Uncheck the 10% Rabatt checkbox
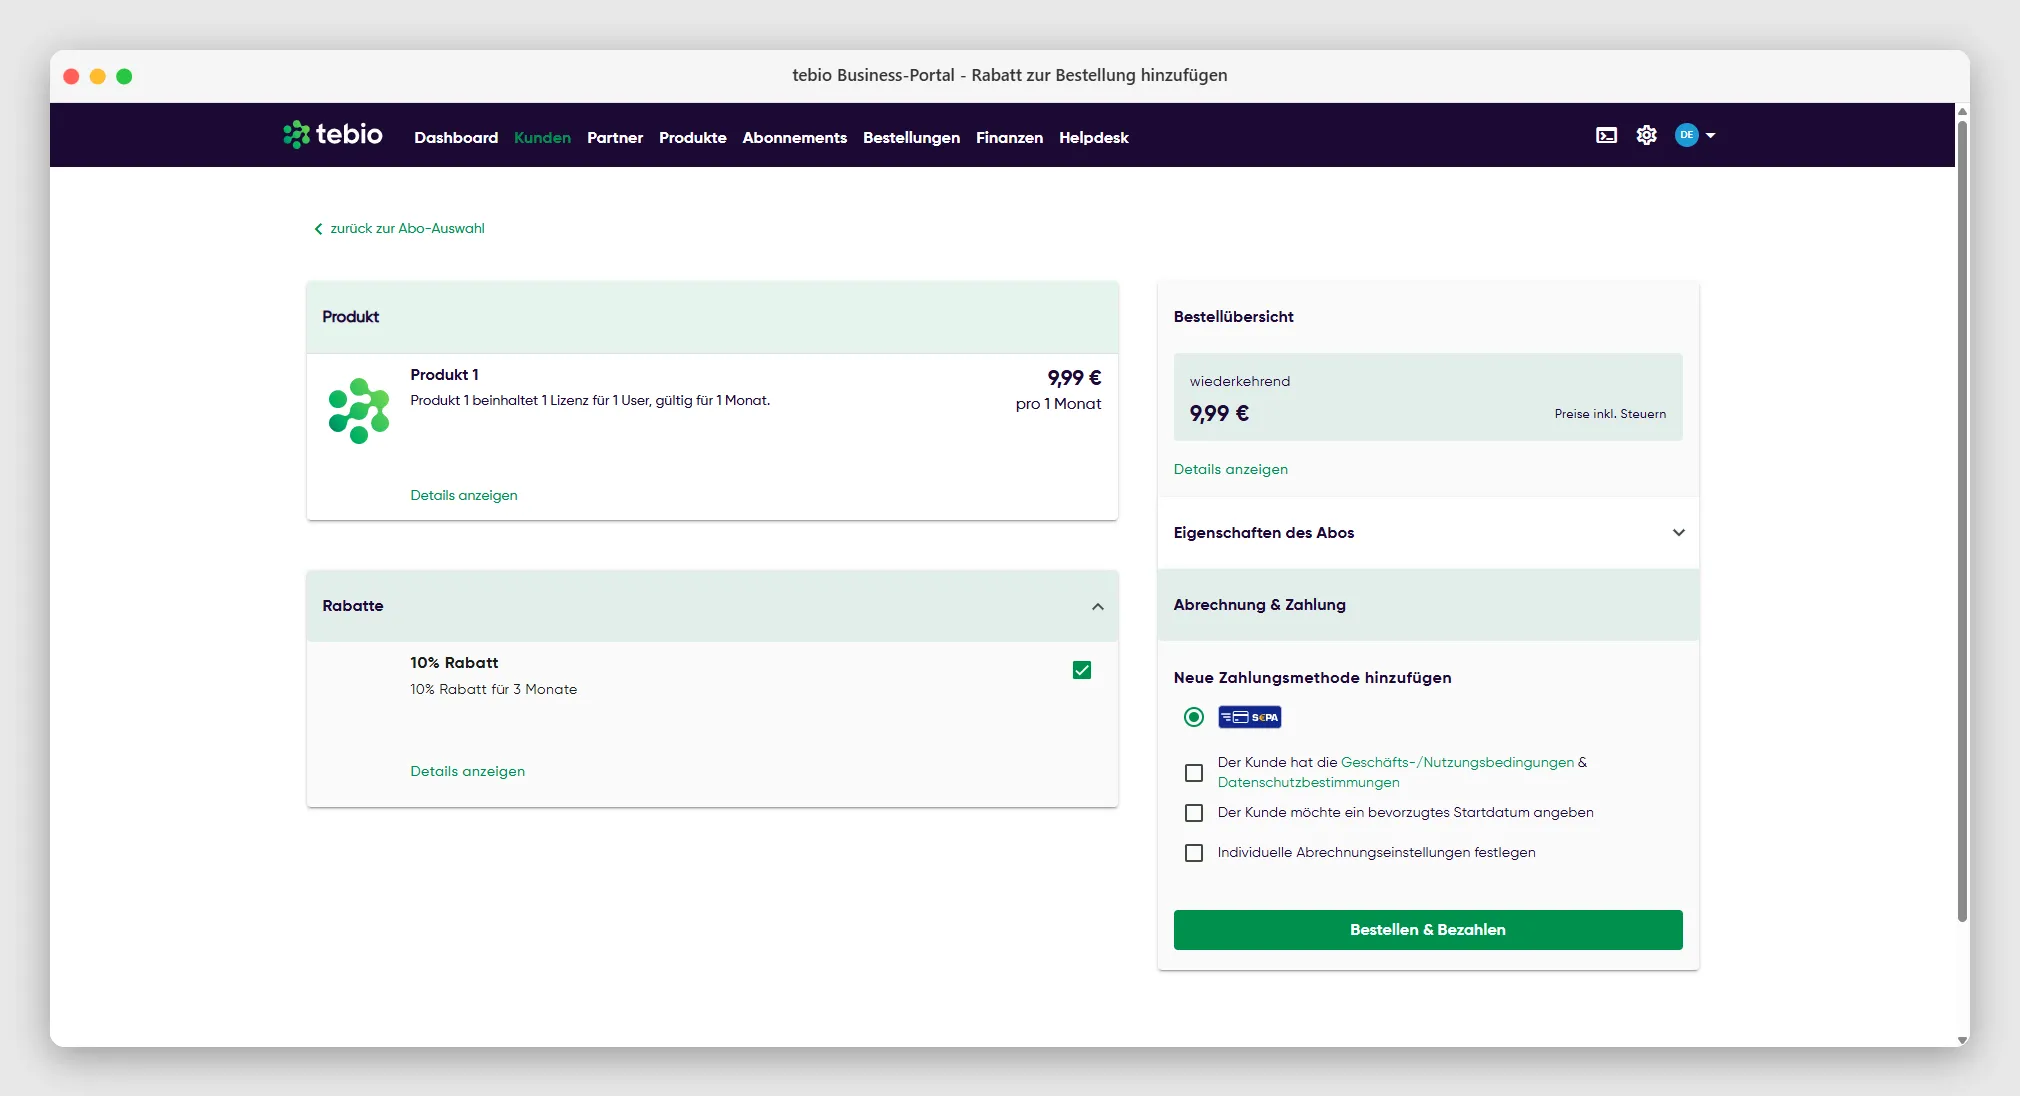 click(x=1082, y=670)
